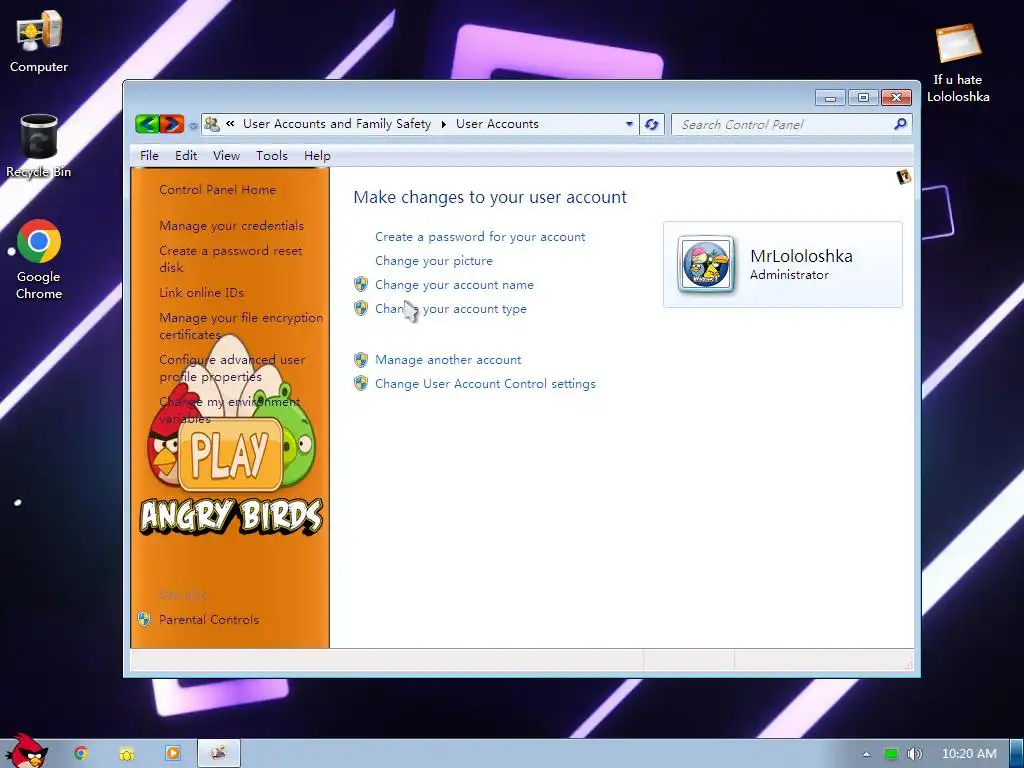Maximize the User Accounts window
The image size is (1024, 768).
click(863, 98)
